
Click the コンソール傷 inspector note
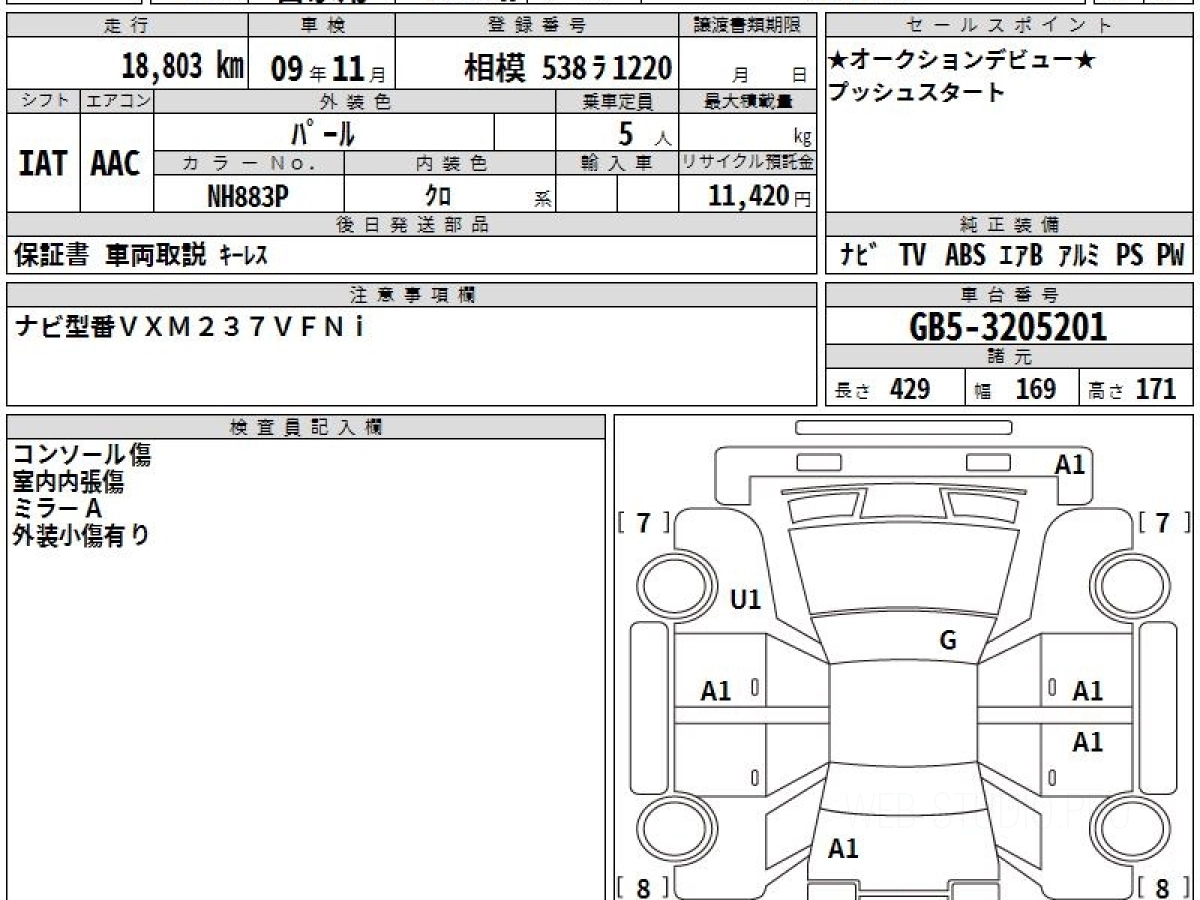(82, 456)
